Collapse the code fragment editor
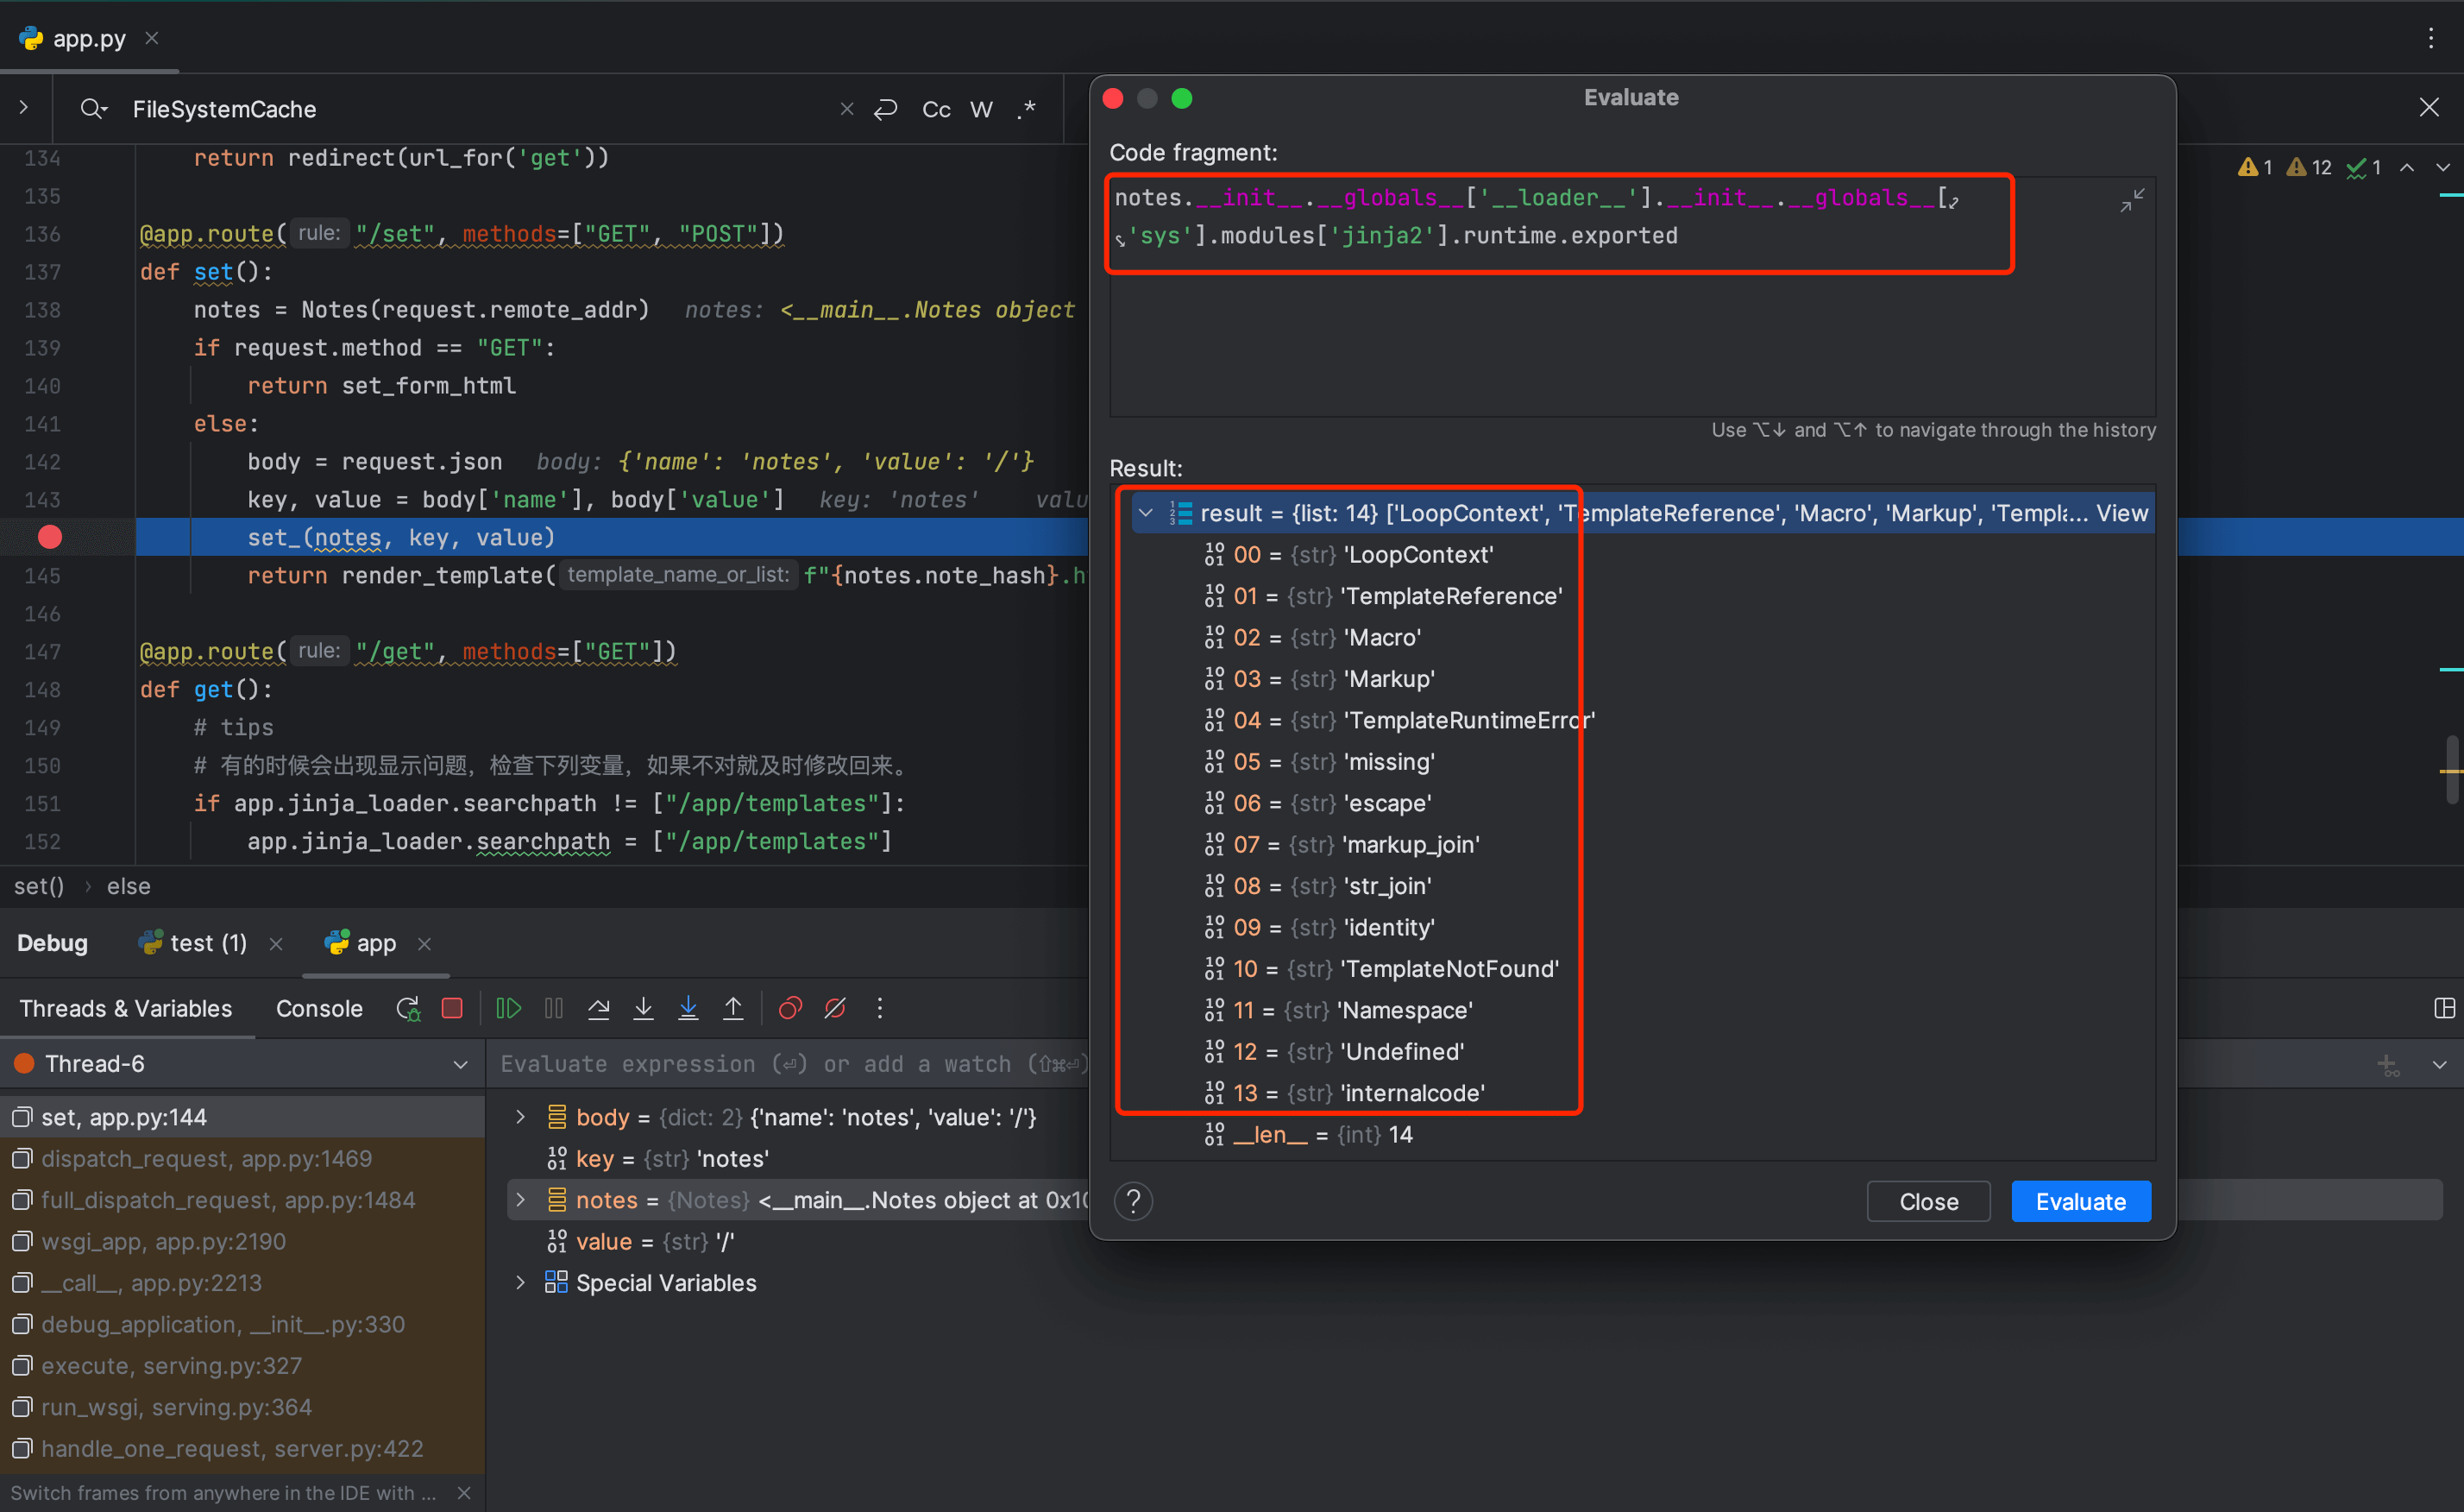Viewport: 2464px width, 1512px height. 2132,200
